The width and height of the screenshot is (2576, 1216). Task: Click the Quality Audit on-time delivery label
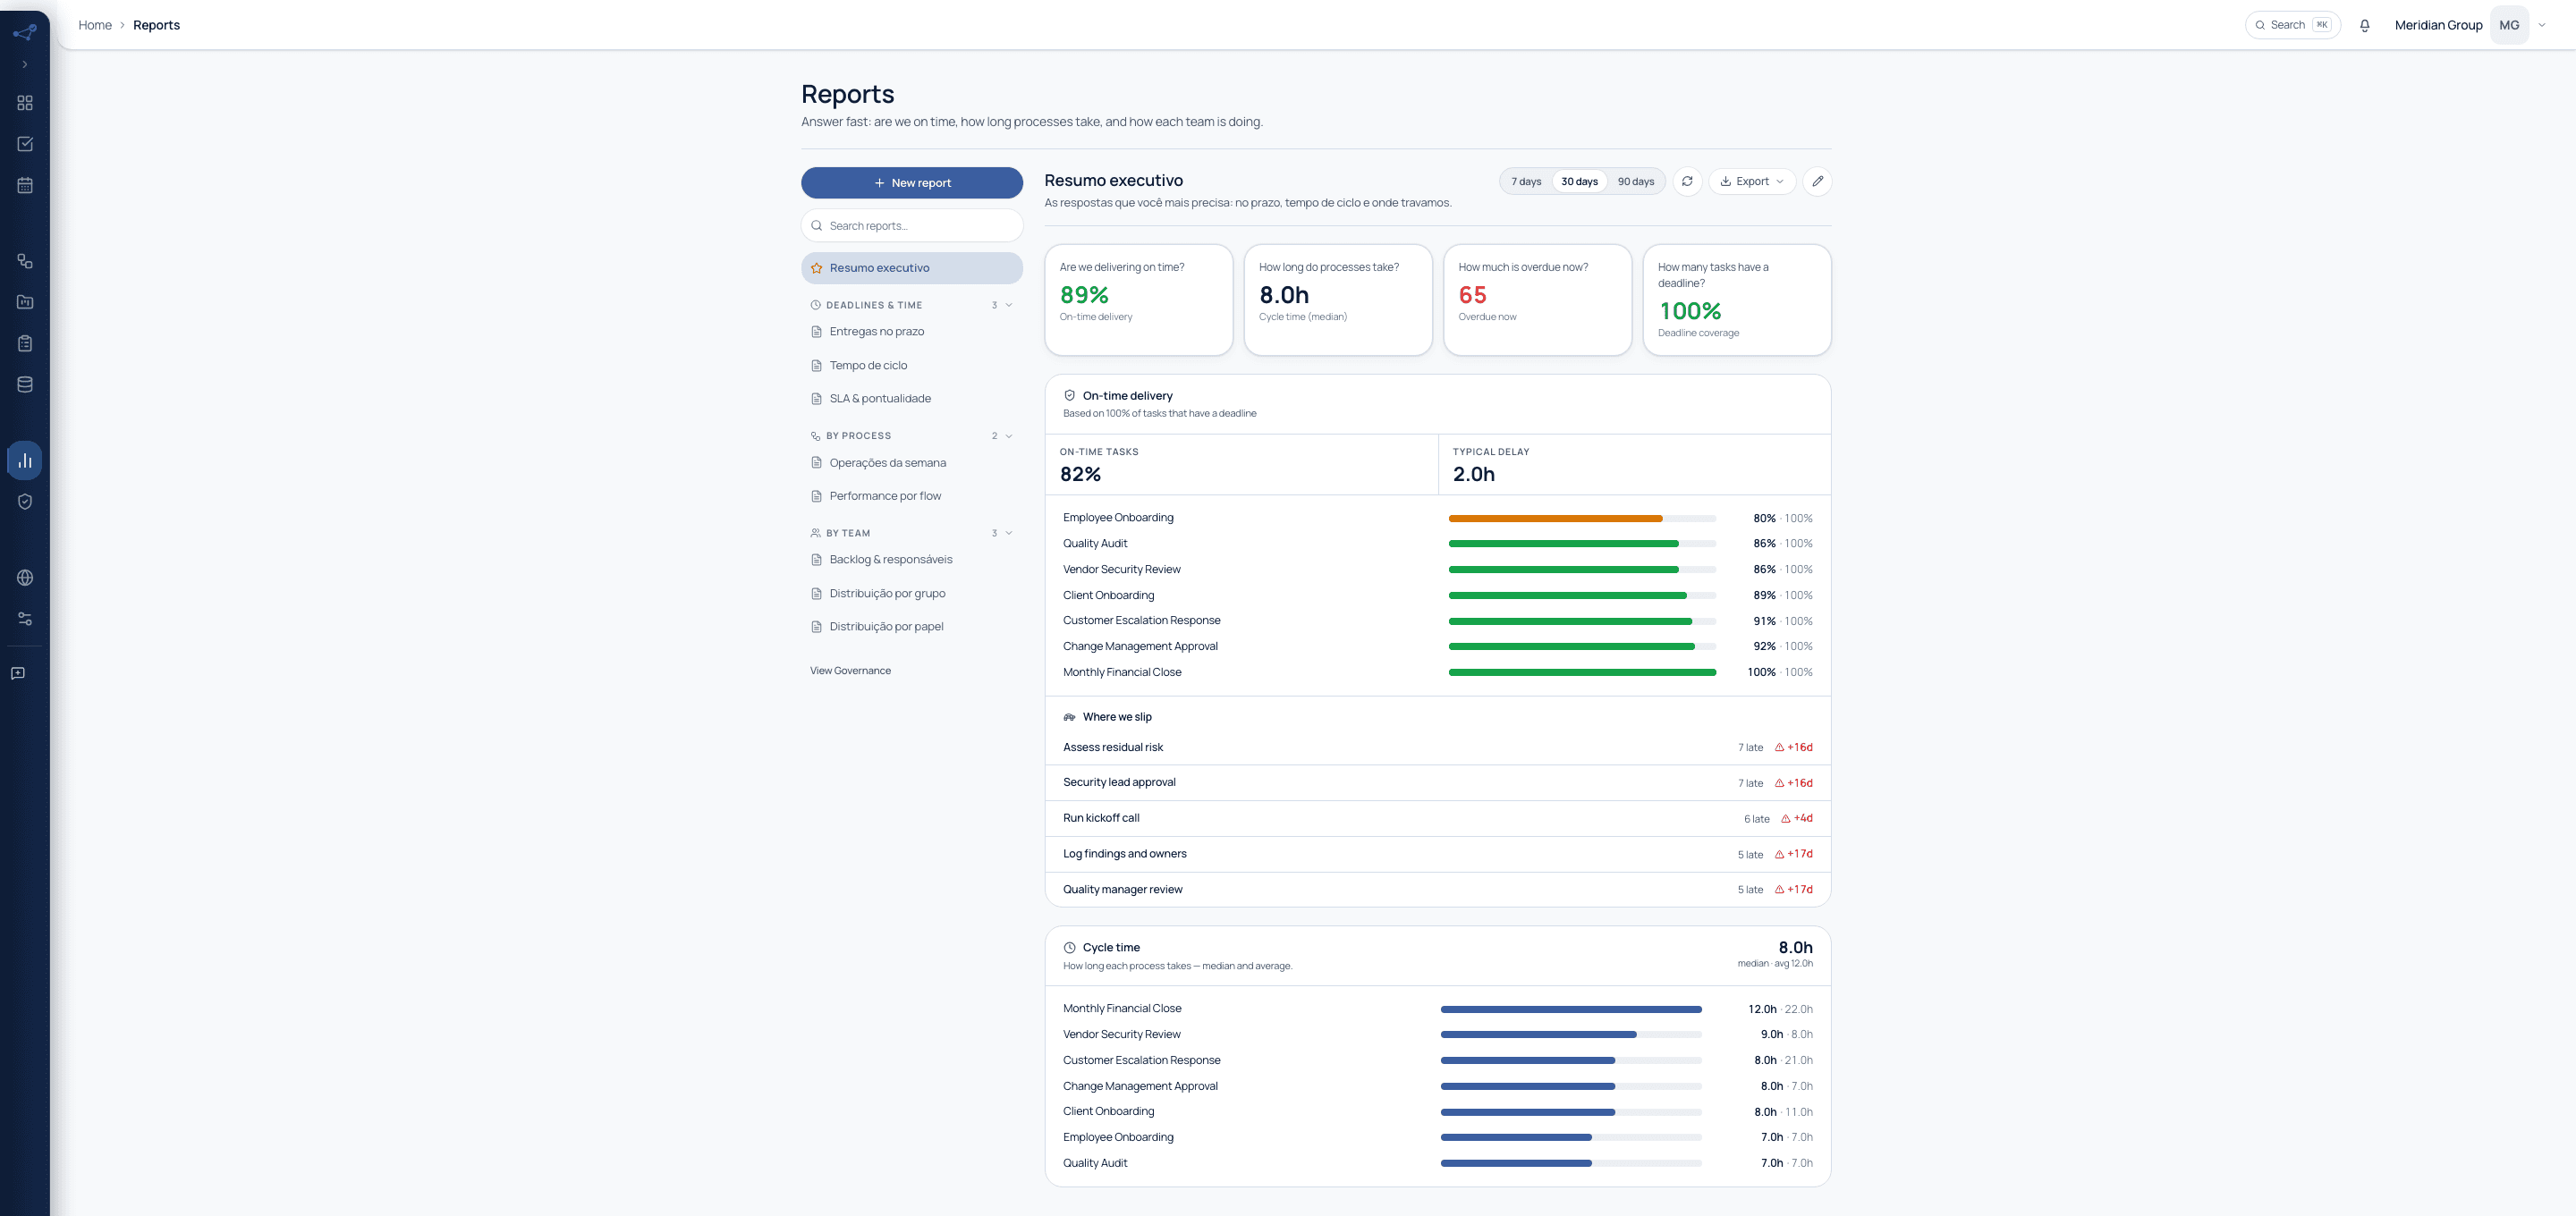1094,544
